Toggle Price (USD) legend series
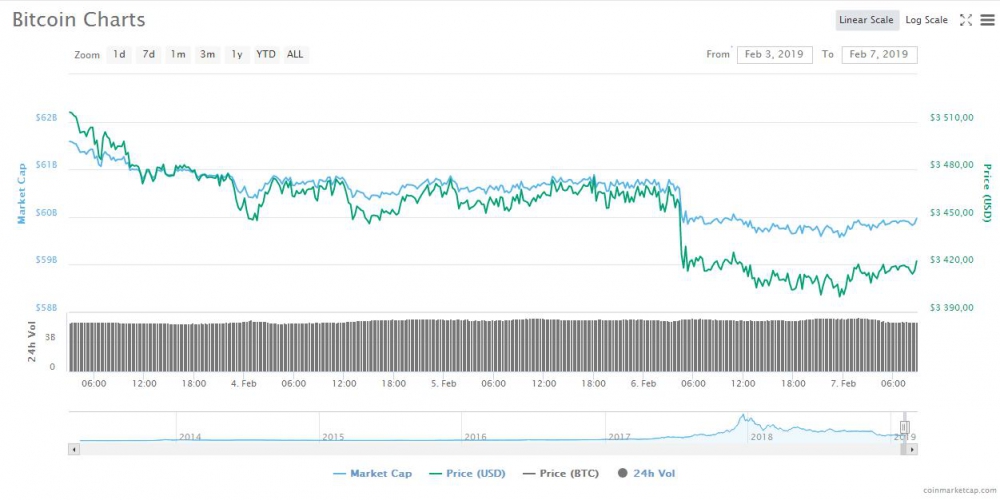1000x500 pixels. [x=468, y=474]
